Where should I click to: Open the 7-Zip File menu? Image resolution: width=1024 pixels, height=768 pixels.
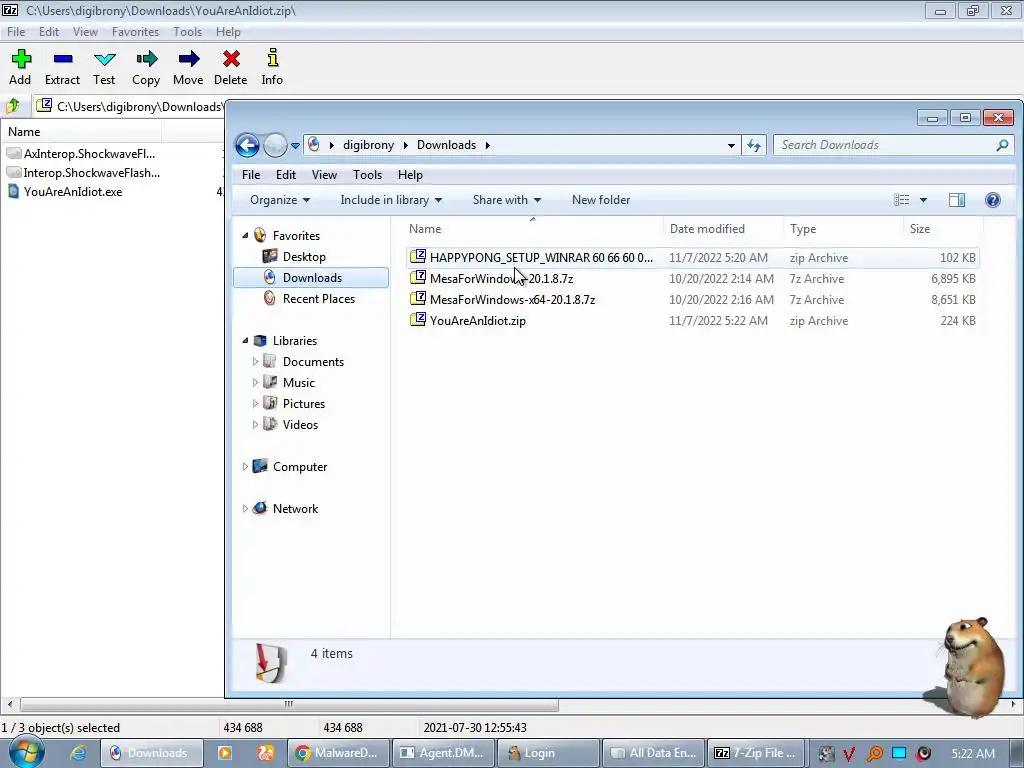[16, 31]
